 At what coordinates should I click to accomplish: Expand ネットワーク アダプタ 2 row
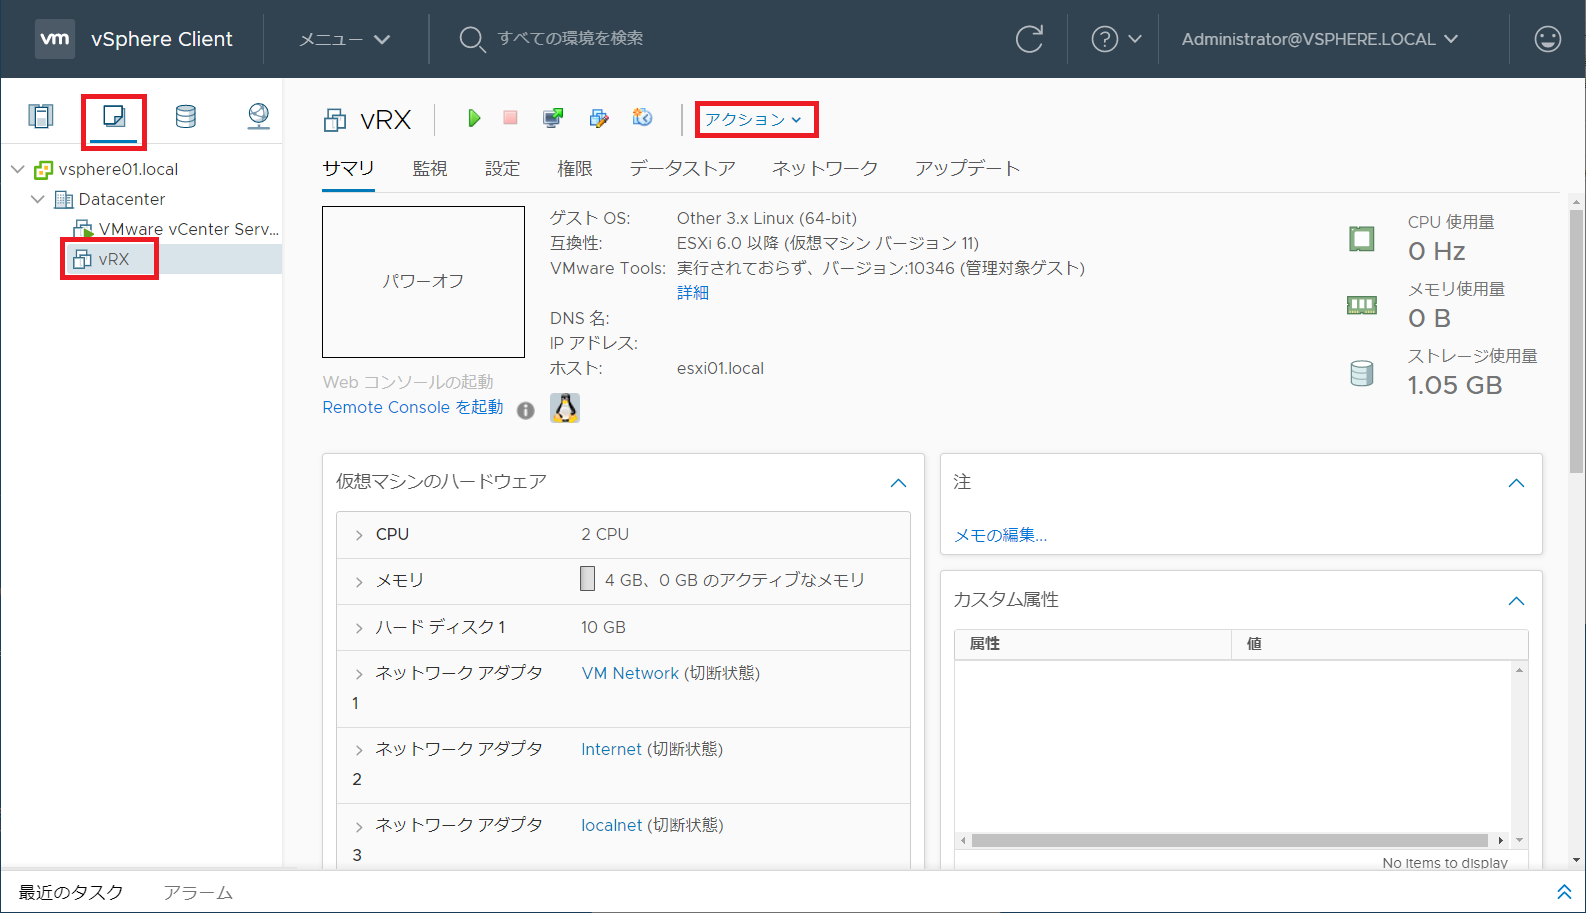359,750
